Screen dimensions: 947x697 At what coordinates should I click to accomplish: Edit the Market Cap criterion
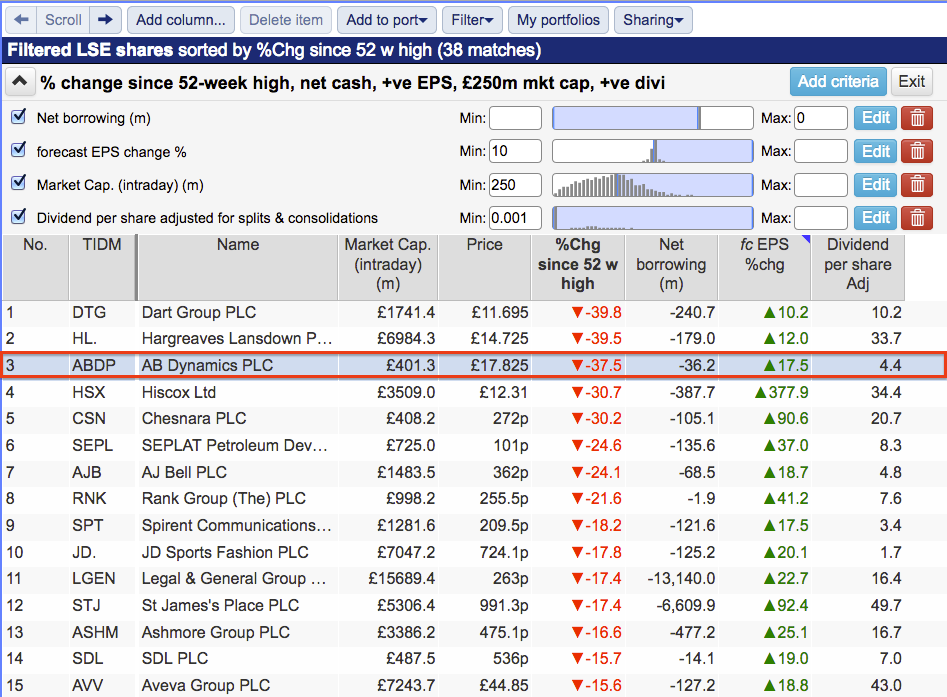coord(875,184)
